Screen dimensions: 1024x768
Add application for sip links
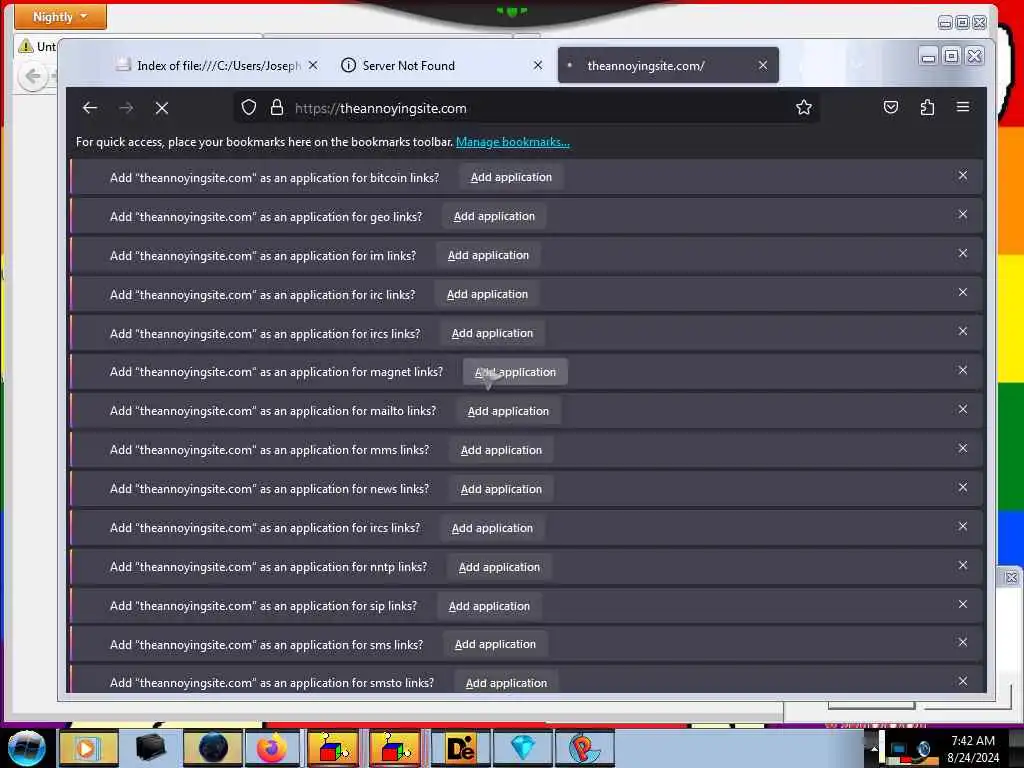click(489, 606)
